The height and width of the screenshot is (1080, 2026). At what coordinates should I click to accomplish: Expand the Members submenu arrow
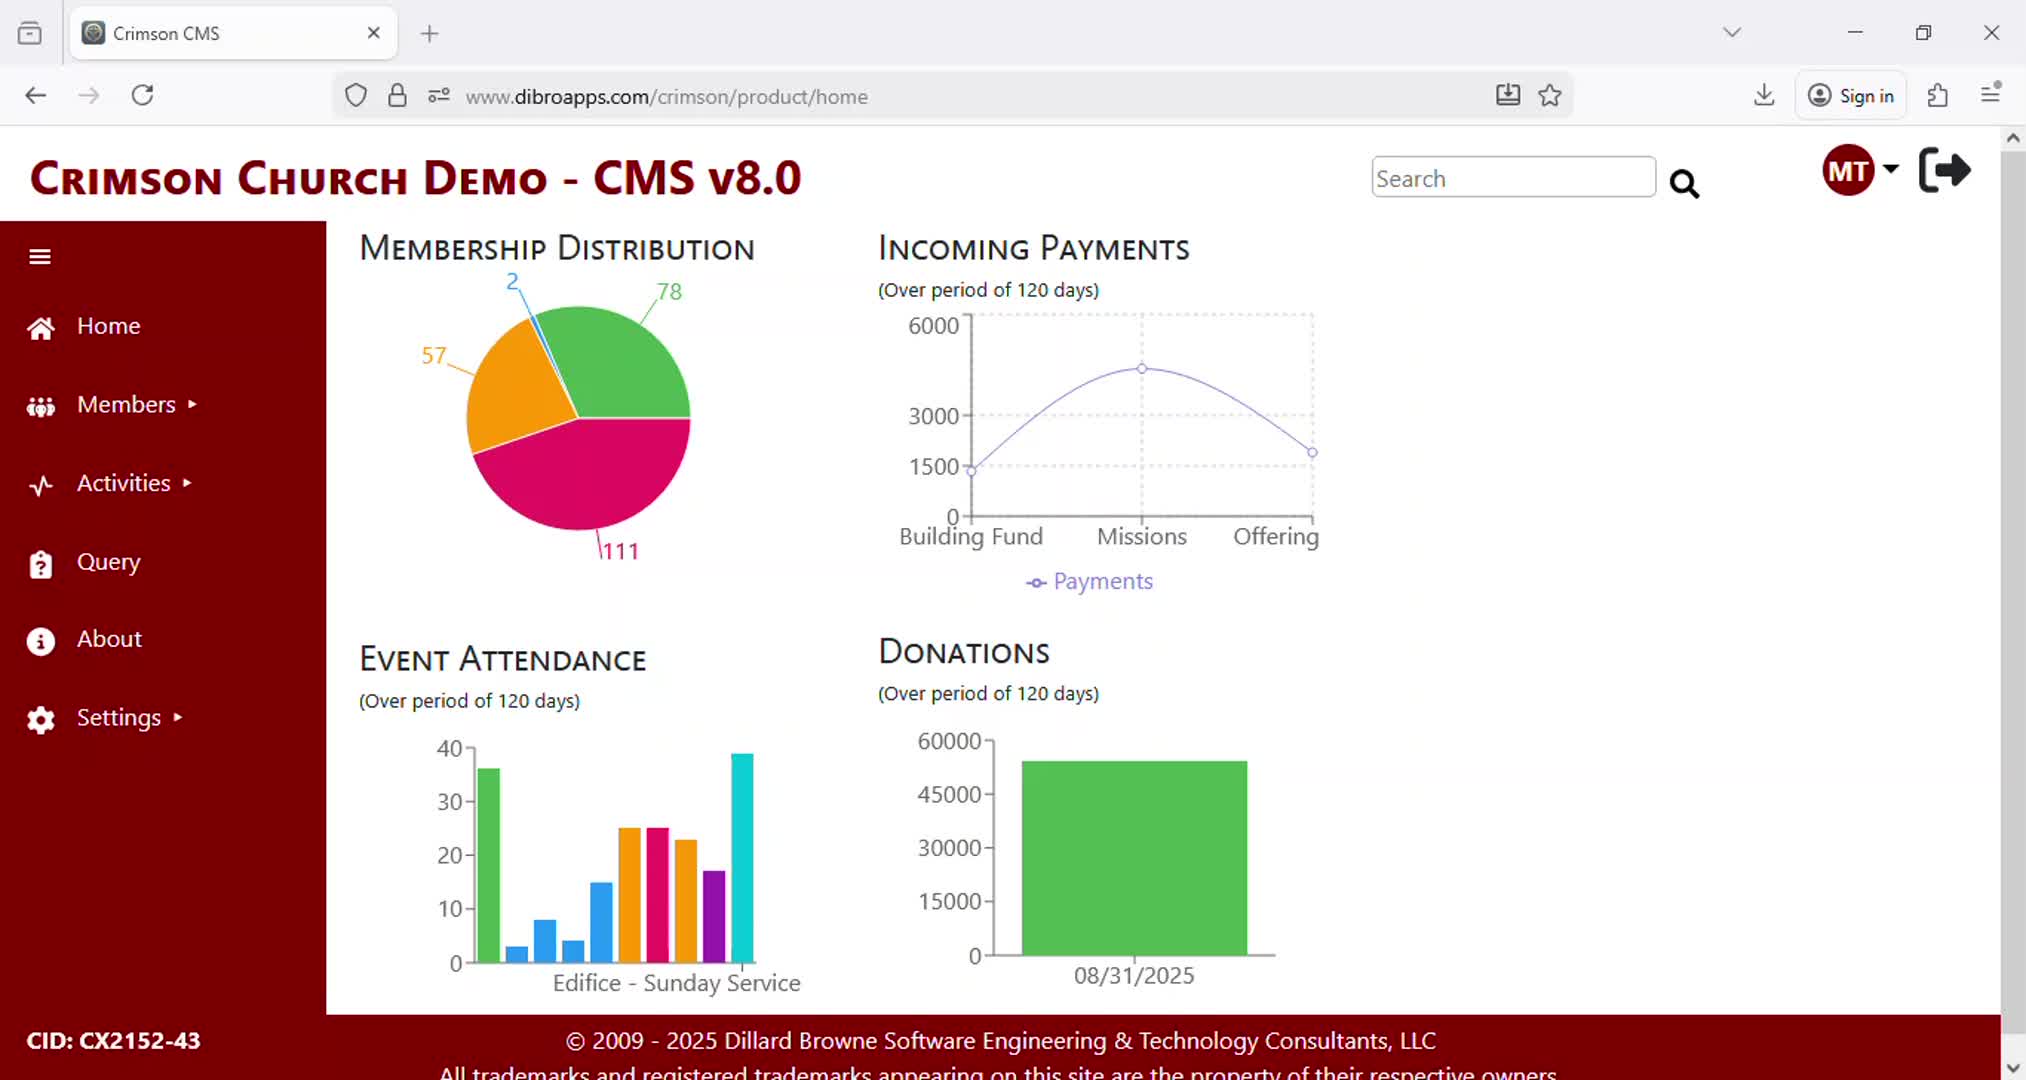point(192,404)
